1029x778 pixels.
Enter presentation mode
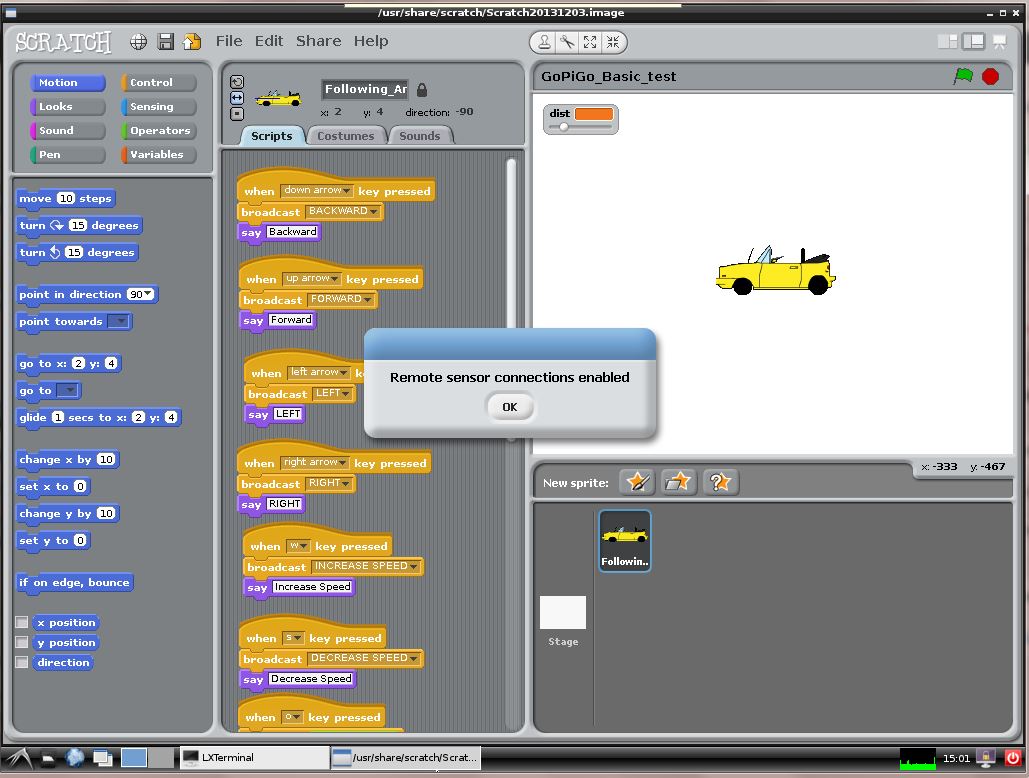coord(999,42)
